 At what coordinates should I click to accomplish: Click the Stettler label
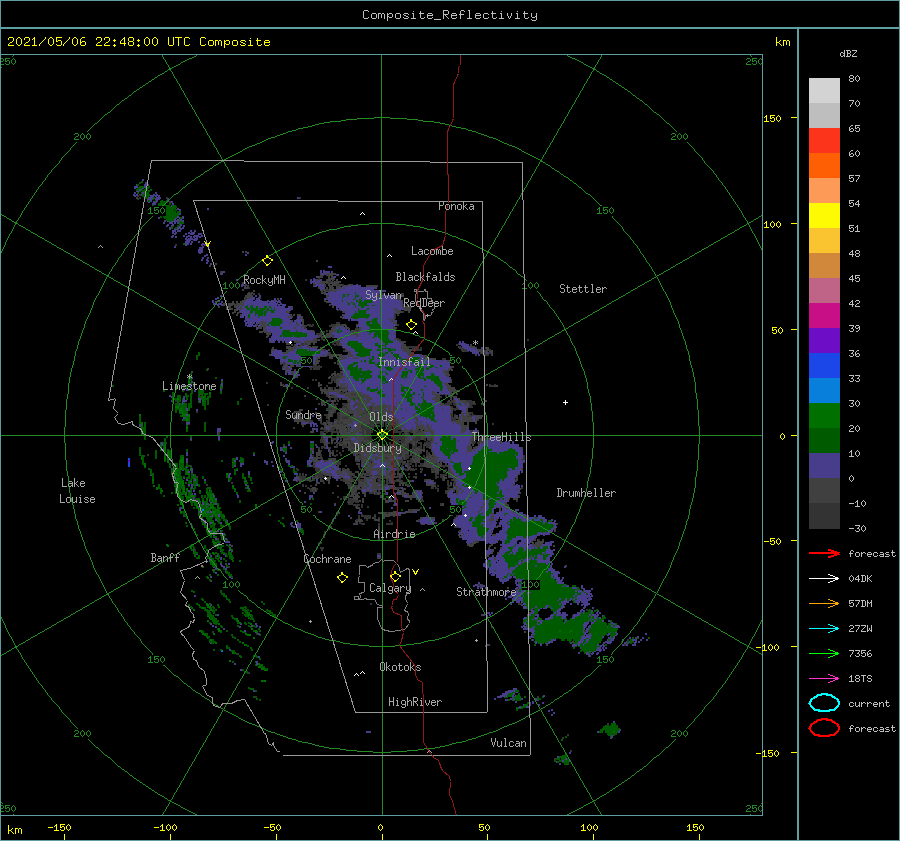tap(583, 289)
